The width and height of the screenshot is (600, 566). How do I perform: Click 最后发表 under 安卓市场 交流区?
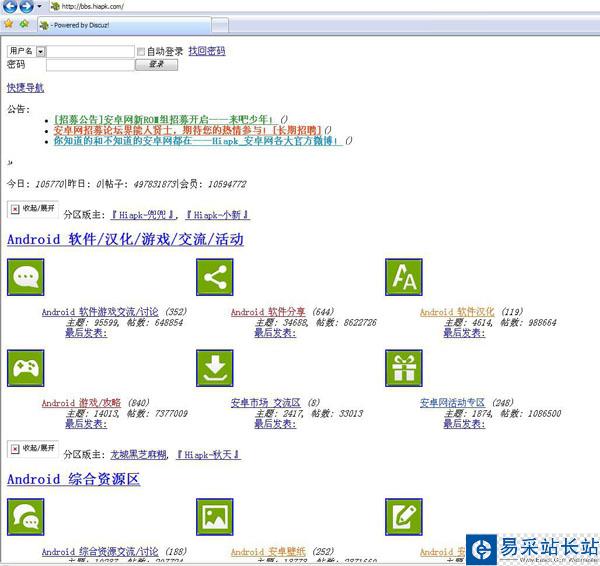point(275,424)
